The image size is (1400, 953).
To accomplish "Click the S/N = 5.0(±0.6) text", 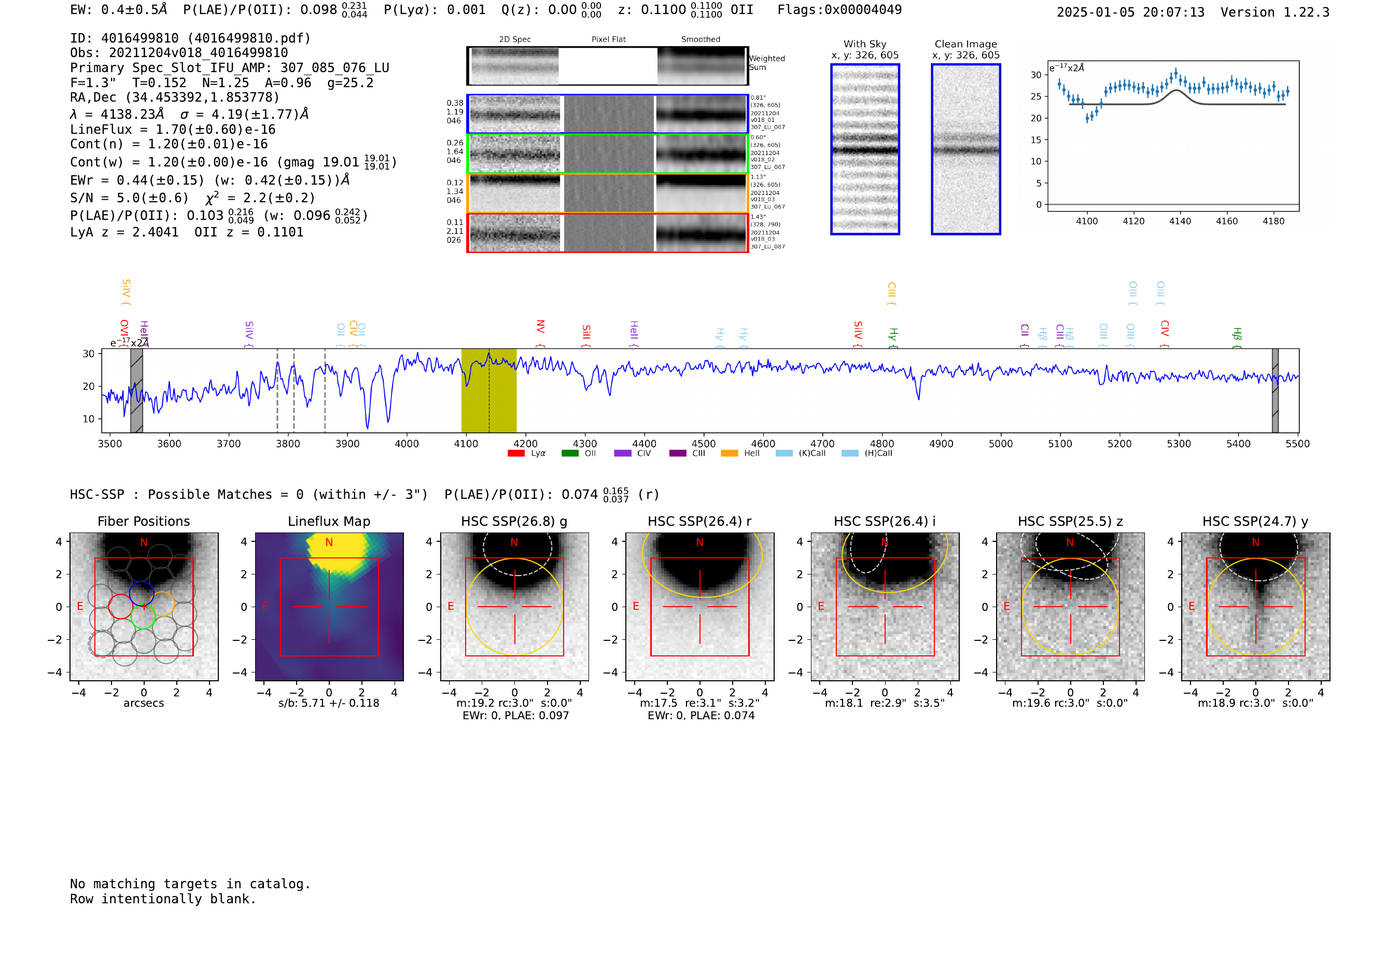I will click(129, 197).
